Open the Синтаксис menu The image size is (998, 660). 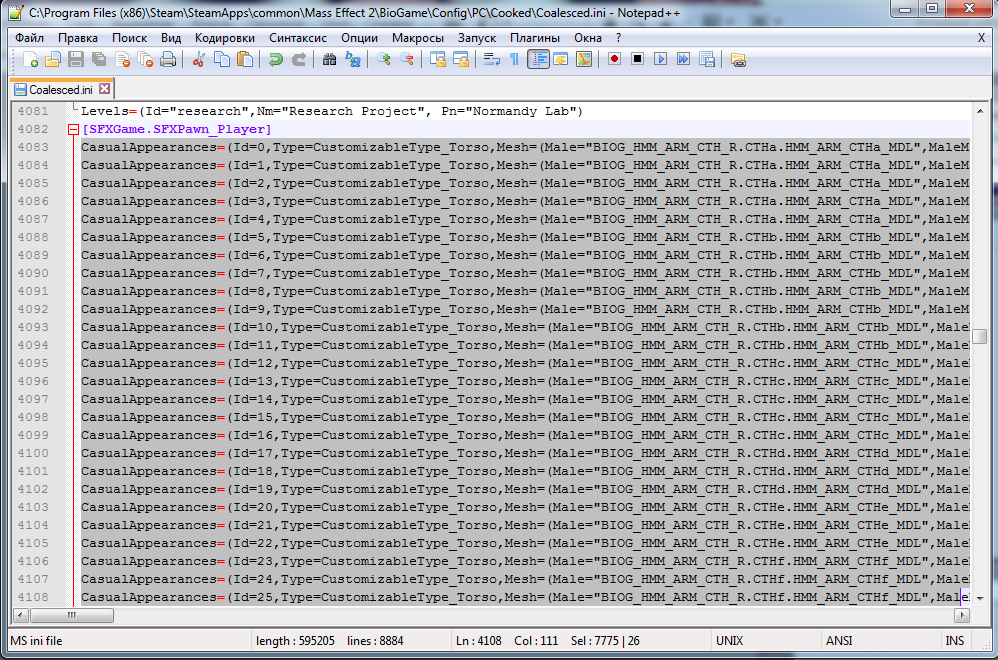pos(298,38)
